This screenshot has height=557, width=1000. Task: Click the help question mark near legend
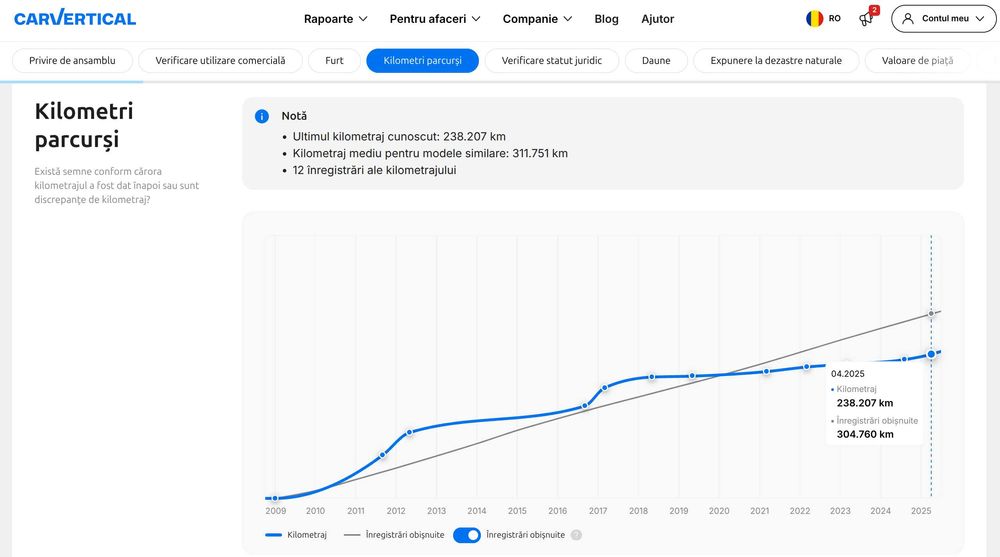tap(576, 535)
